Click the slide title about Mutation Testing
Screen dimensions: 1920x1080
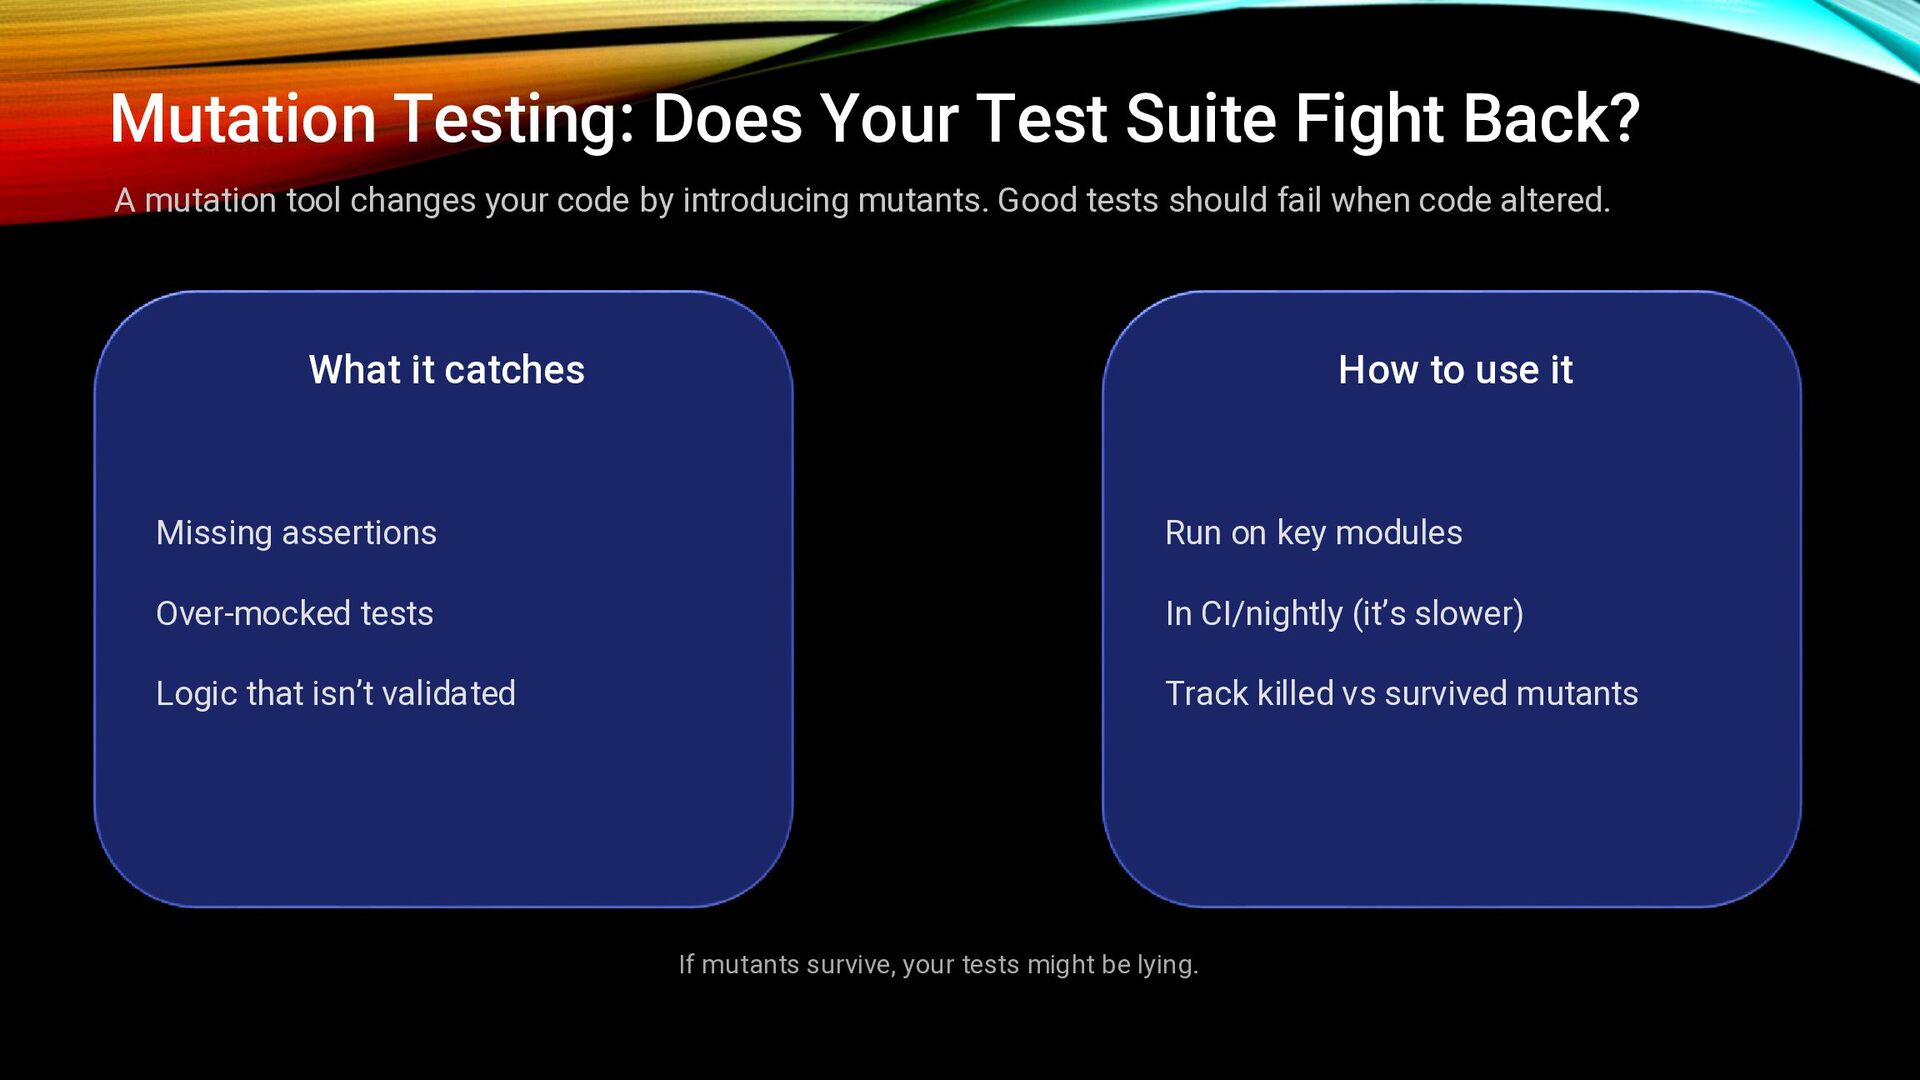[873, 119]
